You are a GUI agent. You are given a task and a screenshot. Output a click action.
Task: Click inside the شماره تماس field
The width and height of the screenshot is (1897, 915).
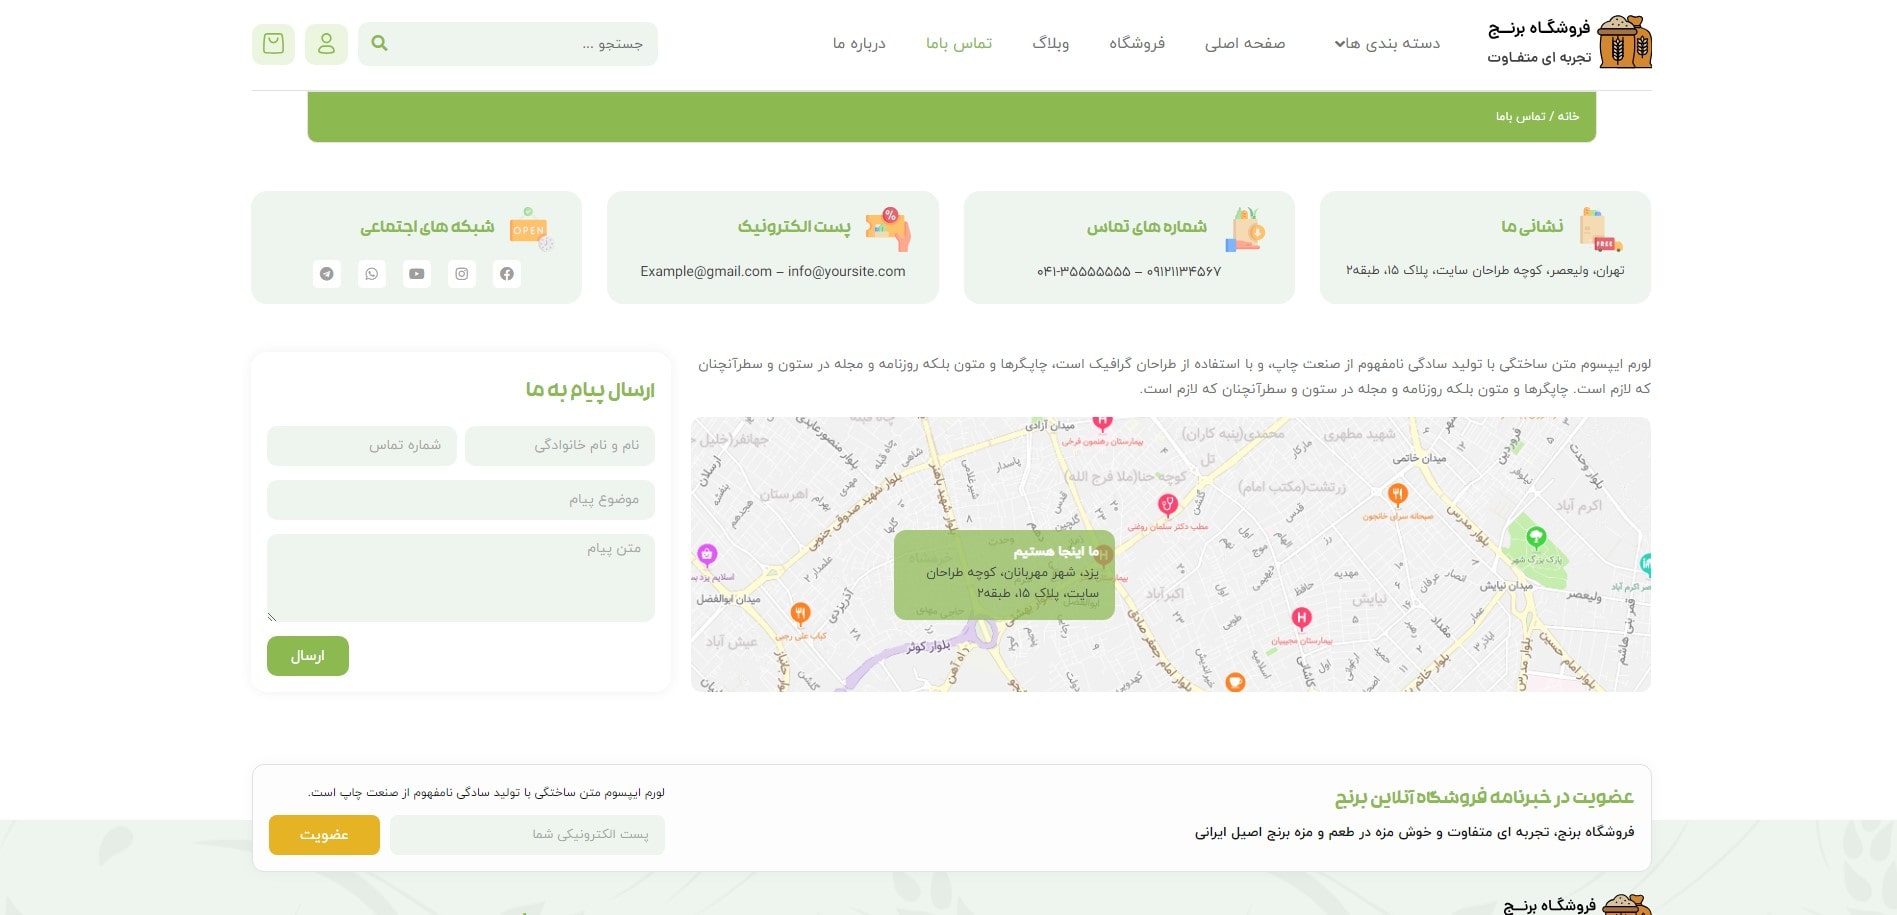[361, 445]
